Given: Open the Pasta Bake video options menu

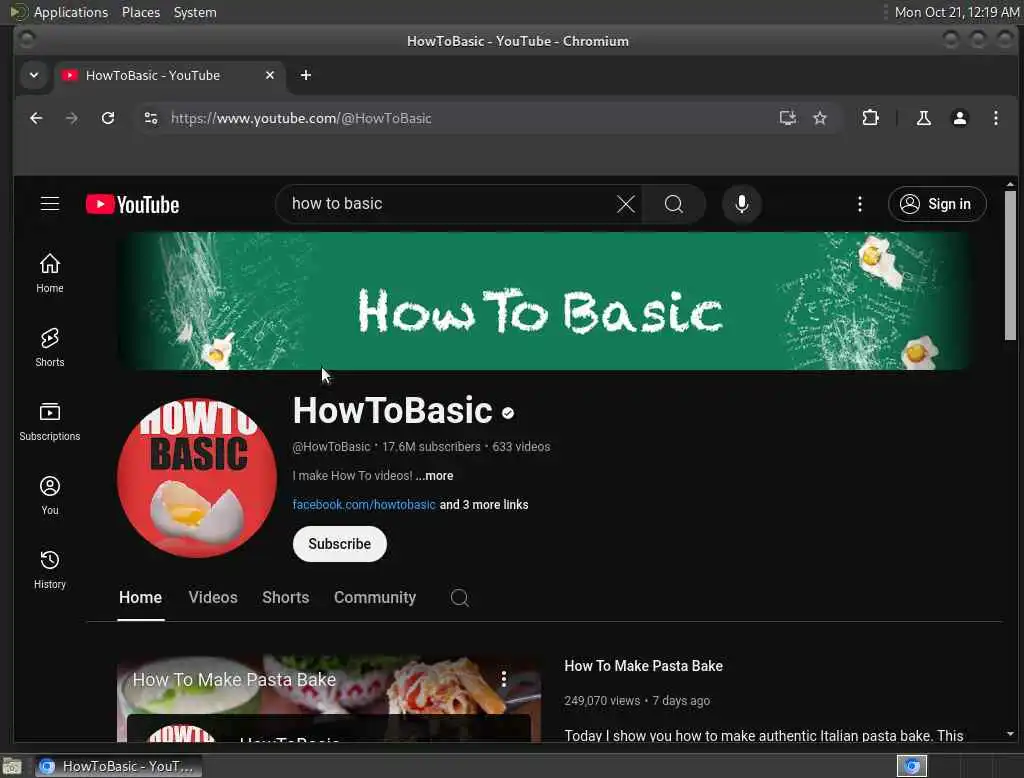Looking at the screenshot, I should (x=503, y=679).
